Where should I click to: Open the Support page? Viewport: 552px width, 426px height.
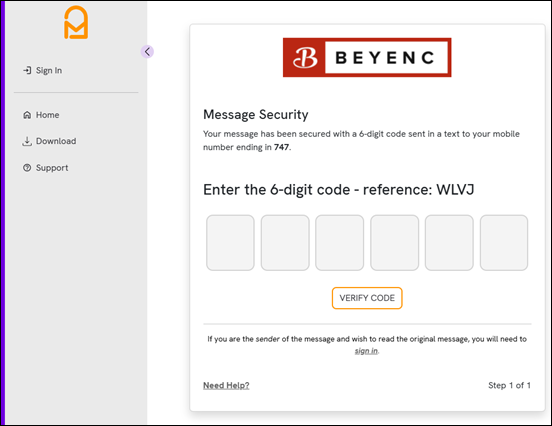pyautogui.click(x=45, y=168)
